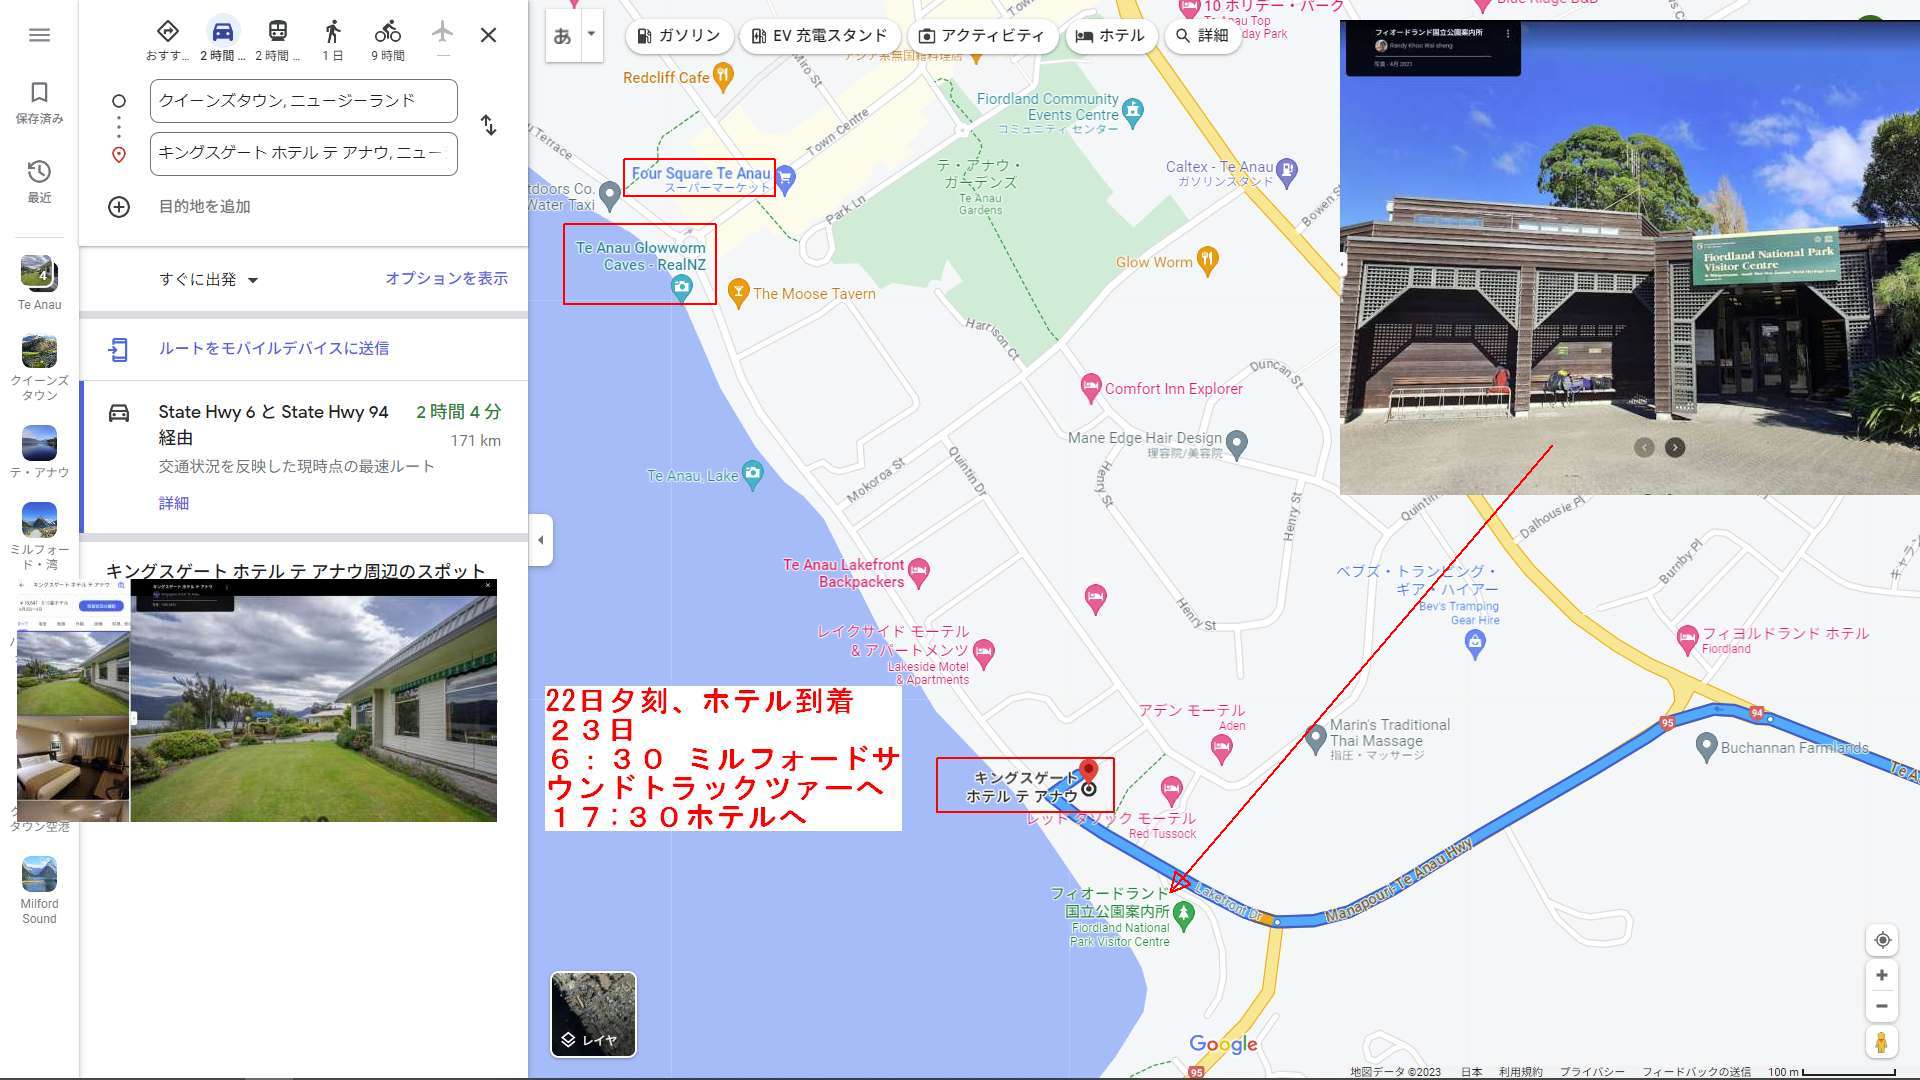Select the recommended travel mode icon
This screenshot has width=1920, height=1080.
167,40
